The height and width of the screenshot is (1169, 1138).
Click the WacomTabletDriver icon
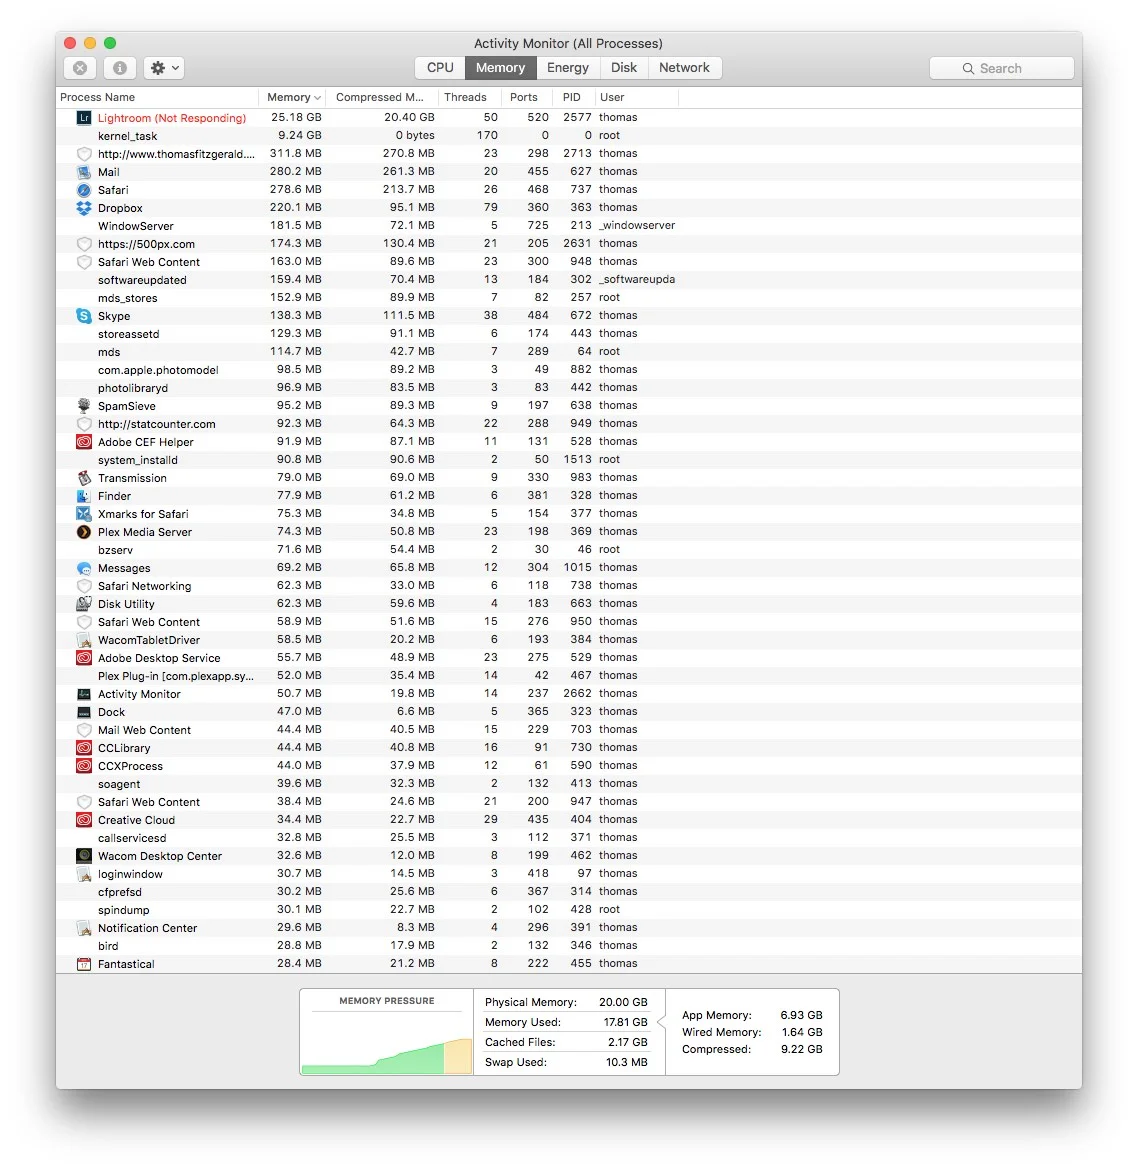[x=84, y=640]
